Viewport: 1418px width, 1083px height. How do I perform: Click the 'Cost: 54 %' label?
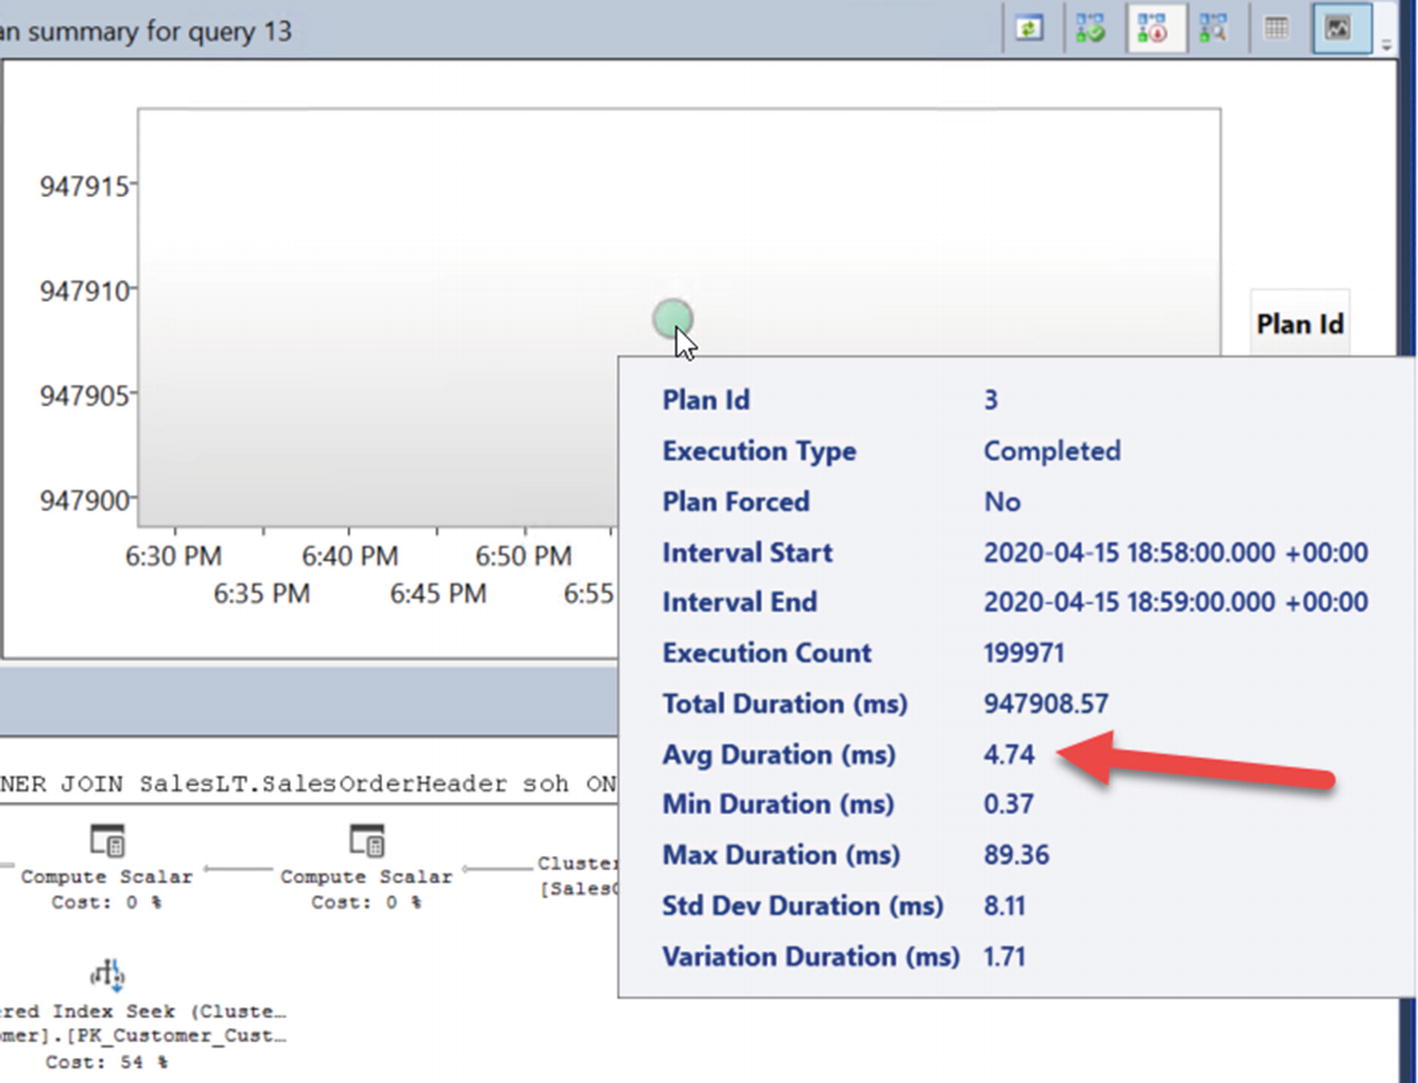click(107, 1062)
